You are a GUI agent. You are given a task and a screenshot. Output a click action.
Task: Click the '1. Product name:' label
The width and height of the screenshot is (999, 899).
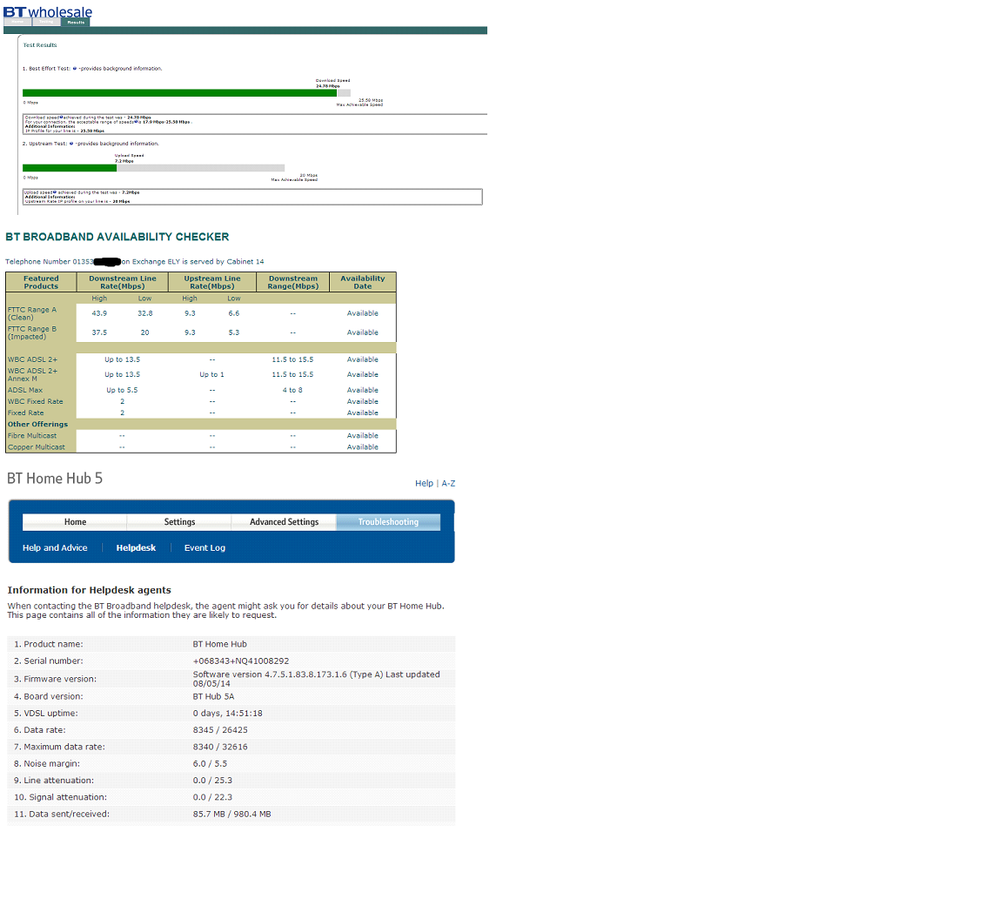coord(48,644)
